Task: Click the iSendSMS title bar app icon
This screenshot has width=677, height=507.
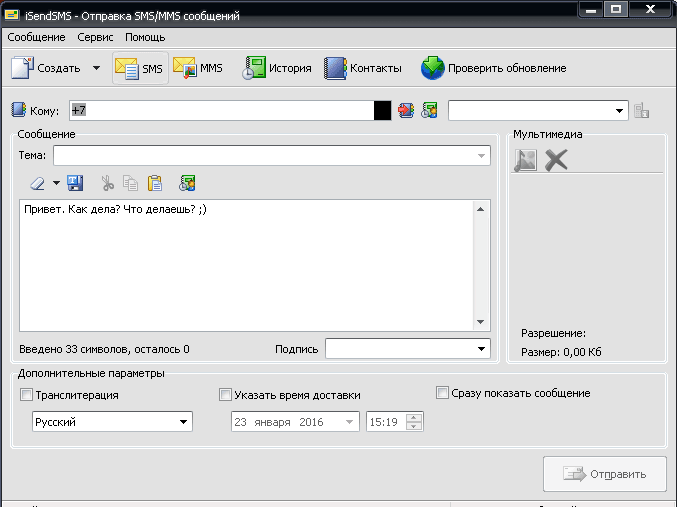Action: 12,15
